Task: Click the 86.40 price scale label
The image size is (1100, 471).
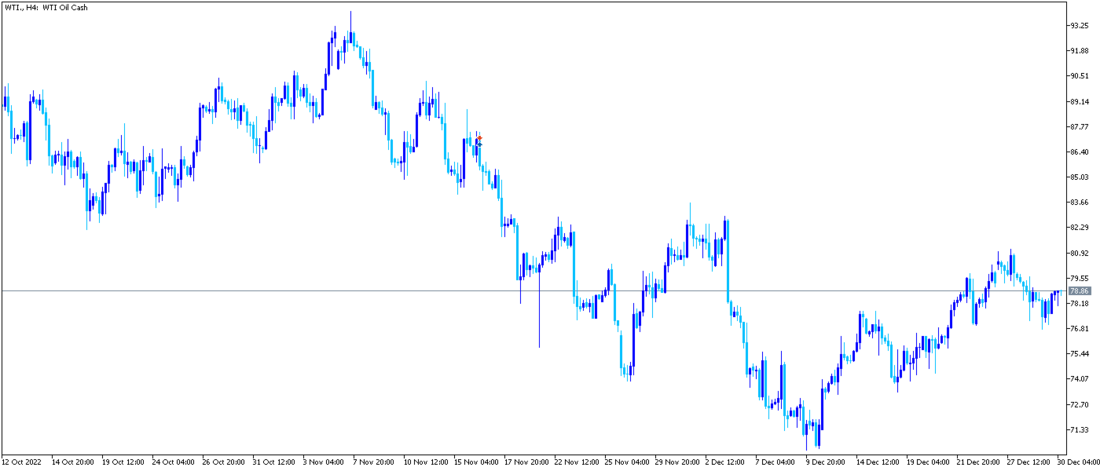Action: (x=1078, y=152)
